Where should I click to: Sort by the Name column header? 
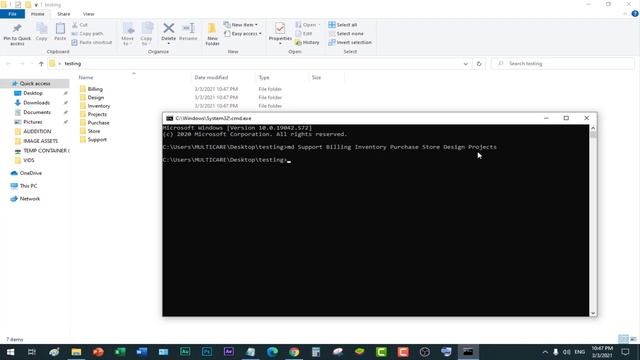[x=86, y=77]
